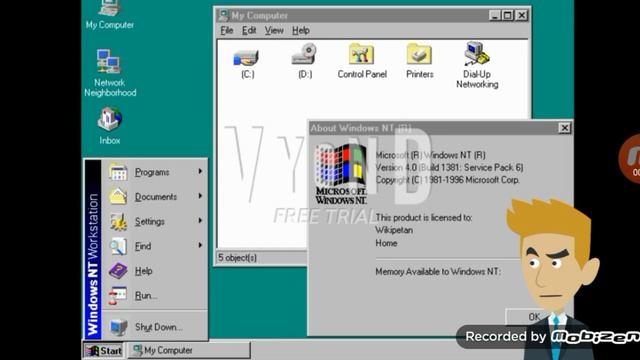Open the Help menu in My Computer

(301, 31)
